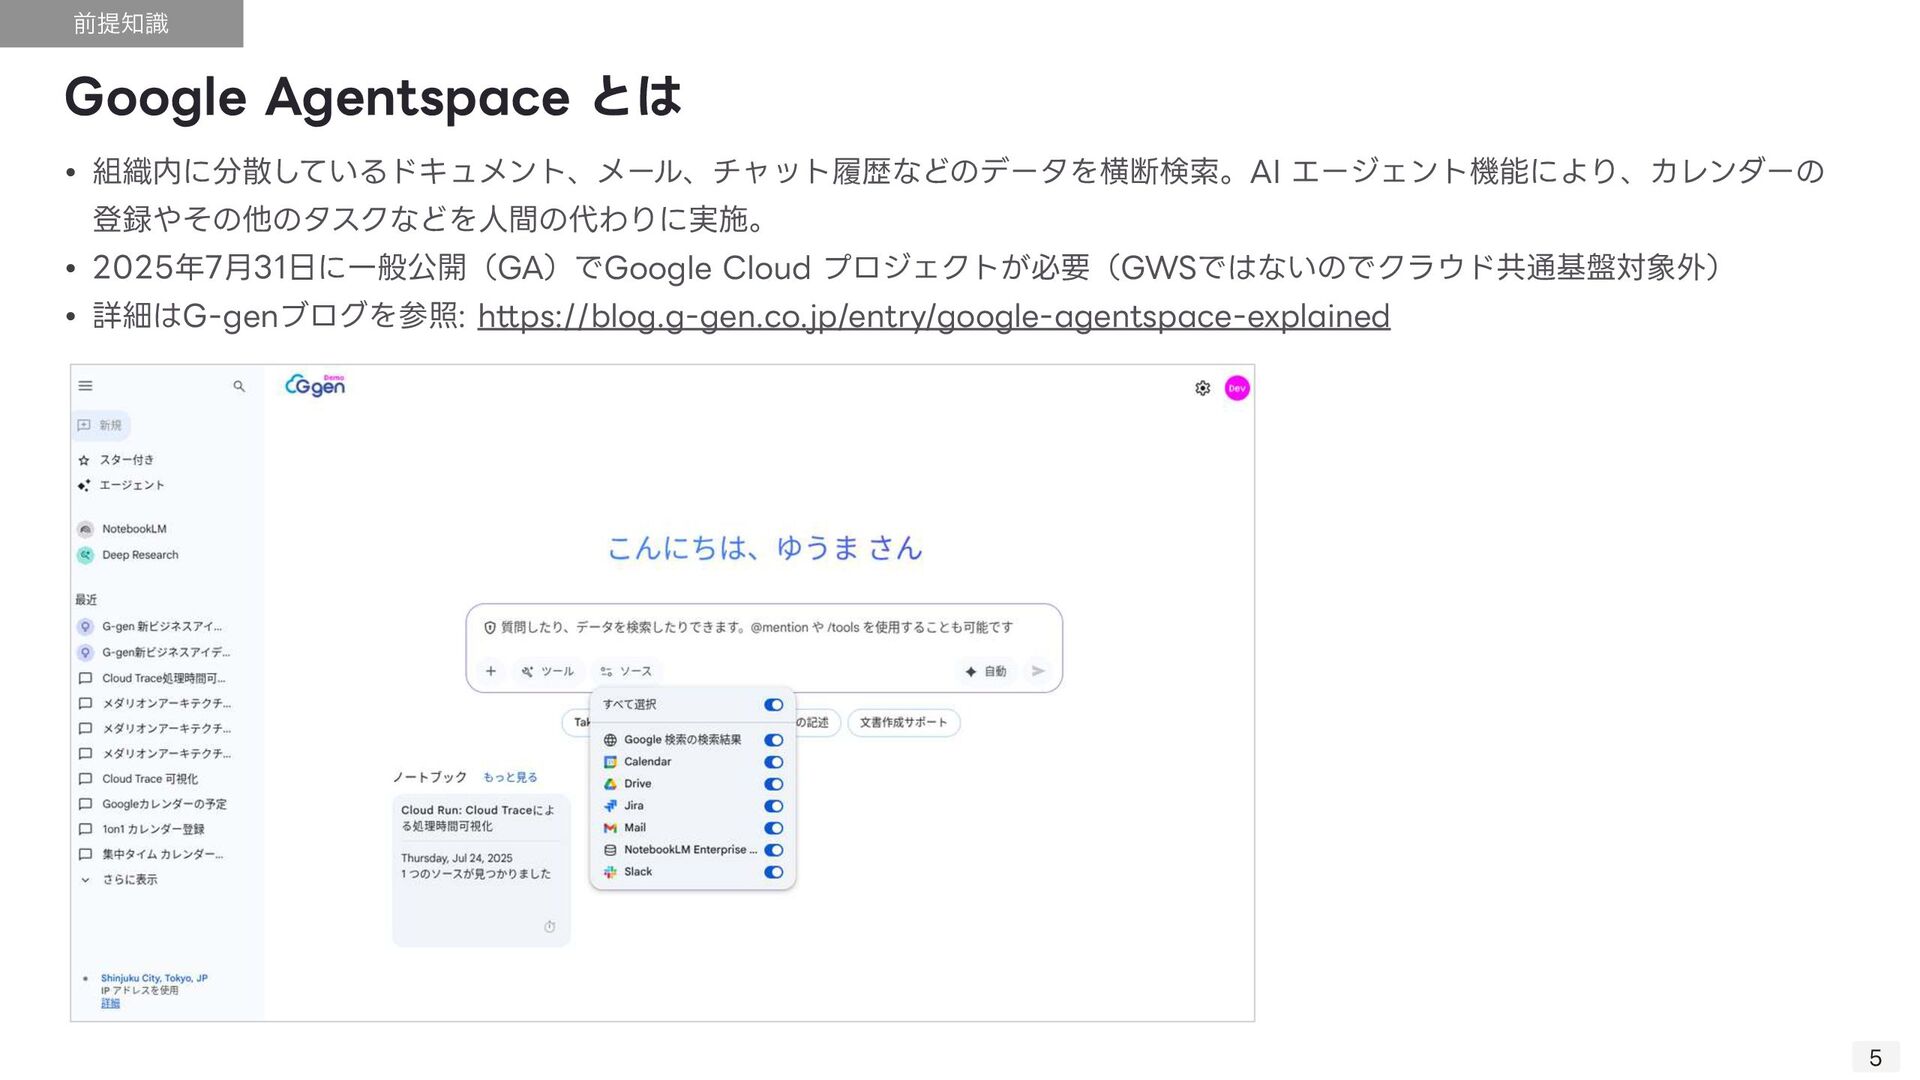The height and width of the screenshot is (1080, 1920).
Task: Click the 最近 section heading
Action: click(86, 600)
